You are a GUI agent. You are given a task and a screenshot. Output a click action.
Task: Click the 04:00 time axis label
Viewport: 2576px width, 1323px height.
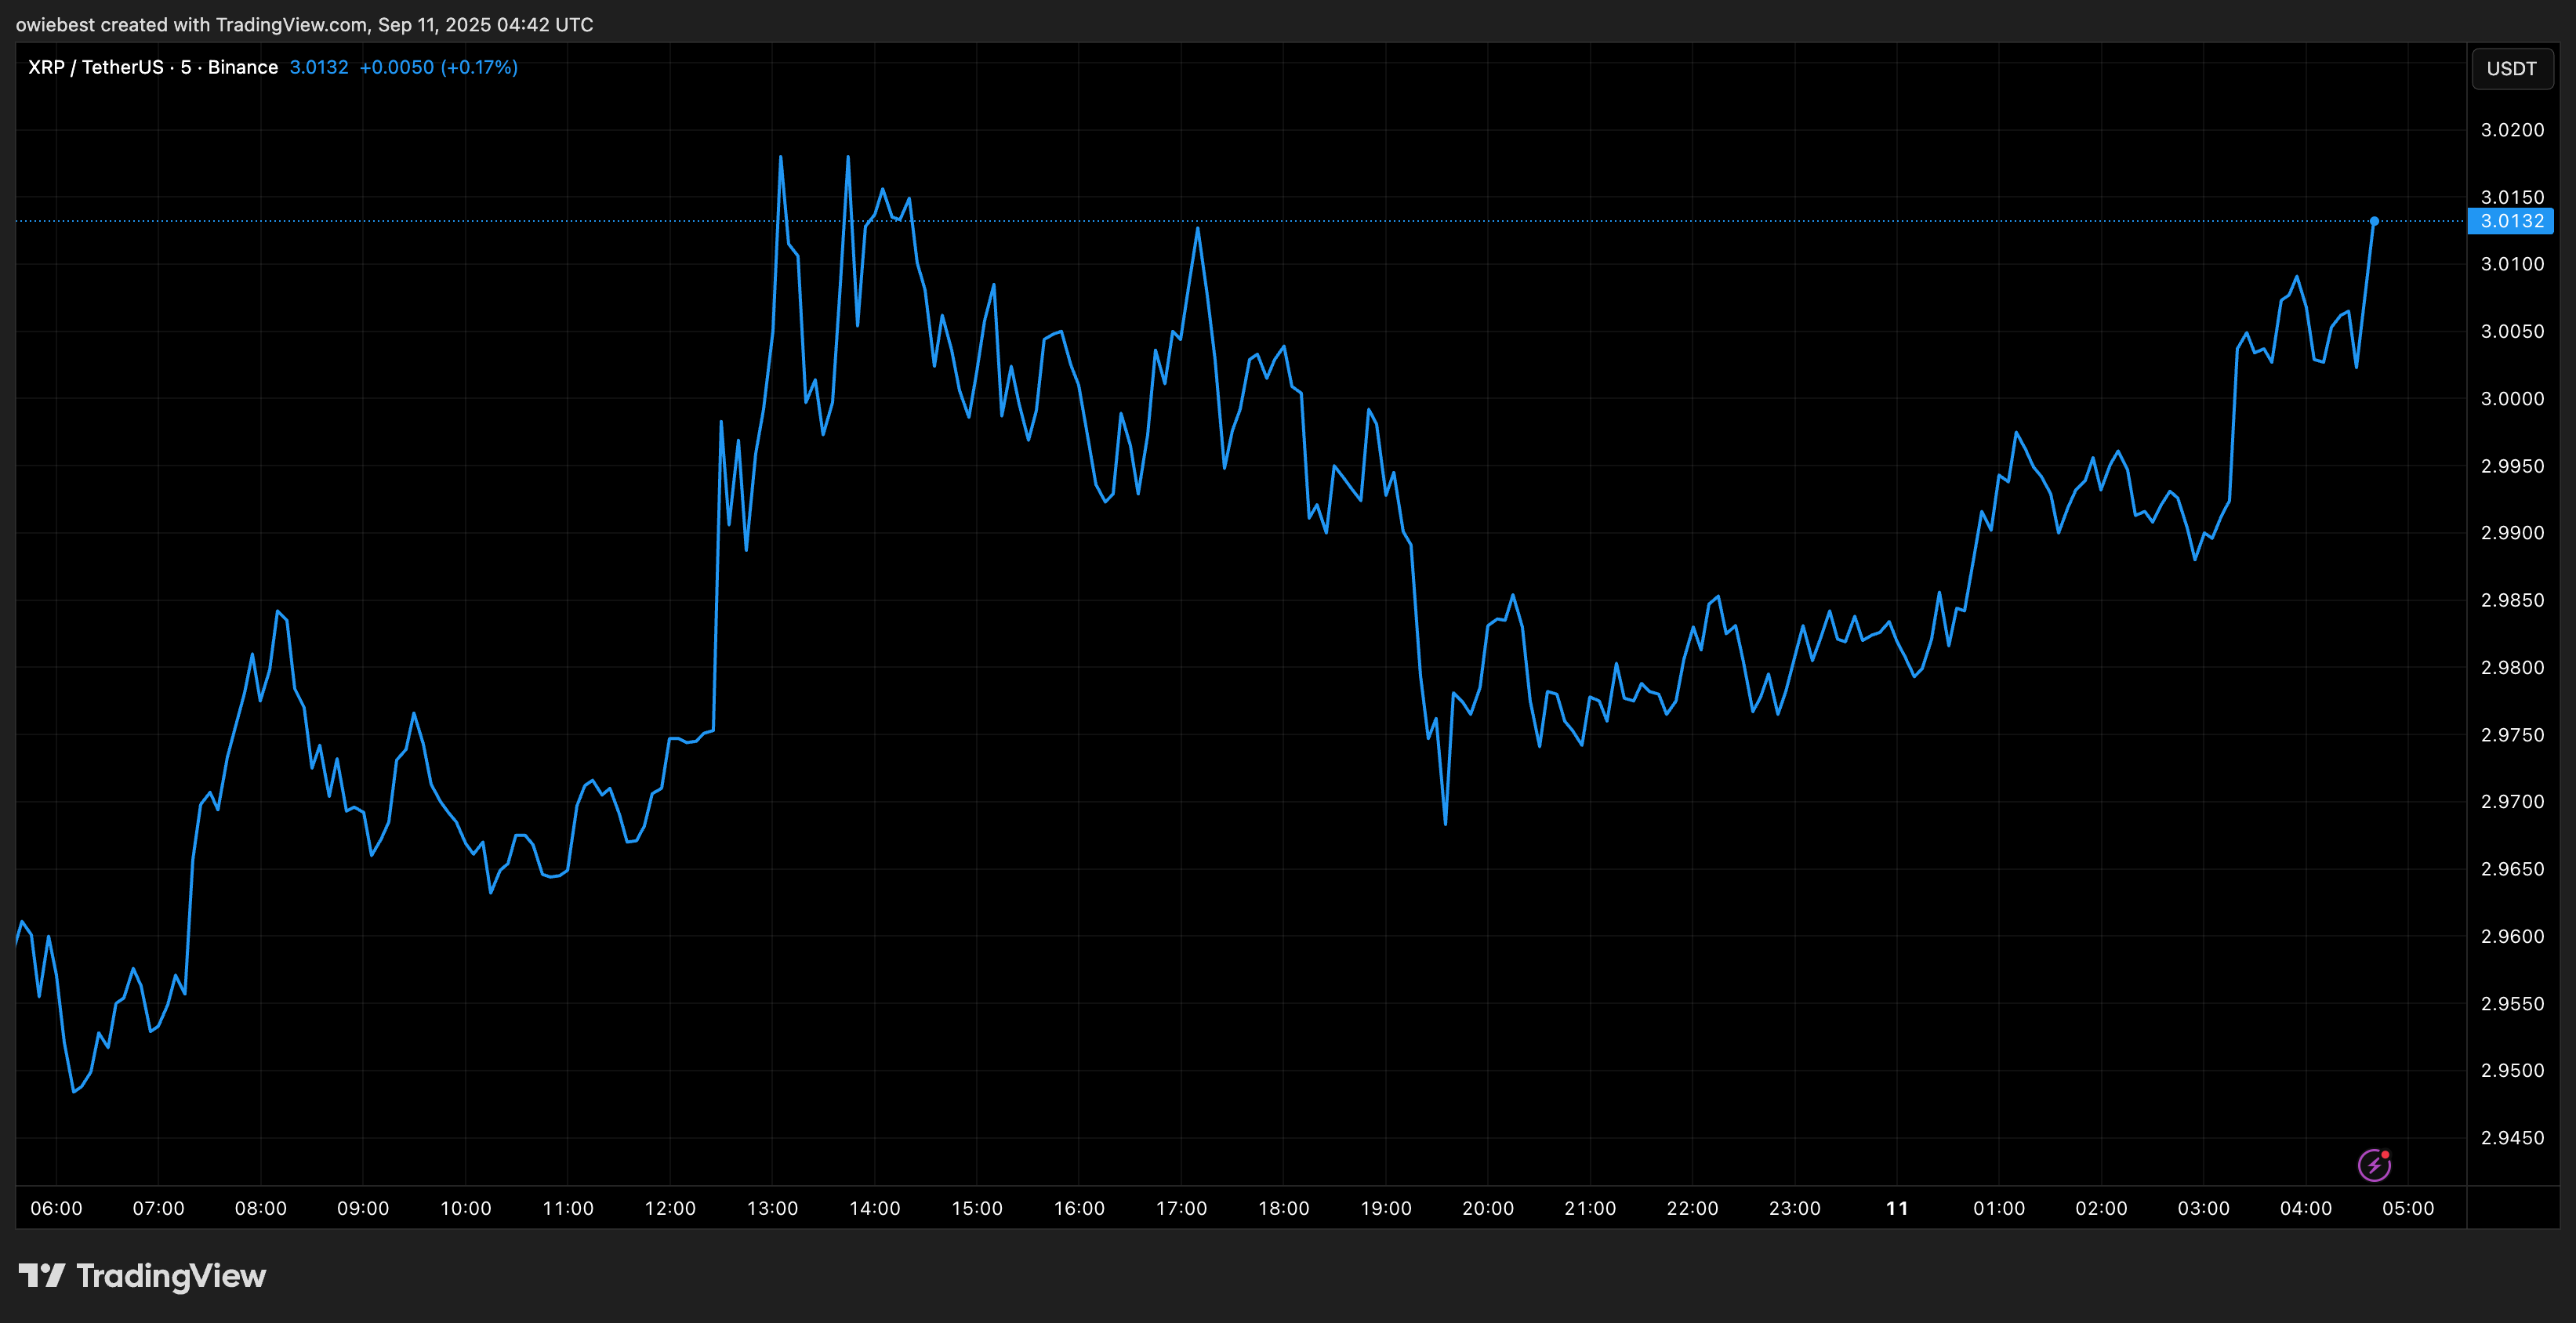(x=2306, y=1208)
